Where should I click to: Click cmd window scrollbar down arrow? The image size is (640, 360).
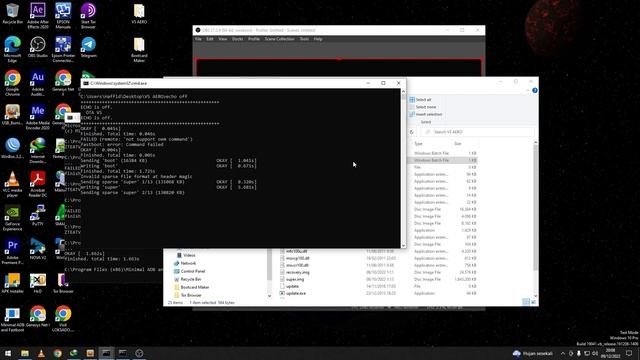point(403,245)
